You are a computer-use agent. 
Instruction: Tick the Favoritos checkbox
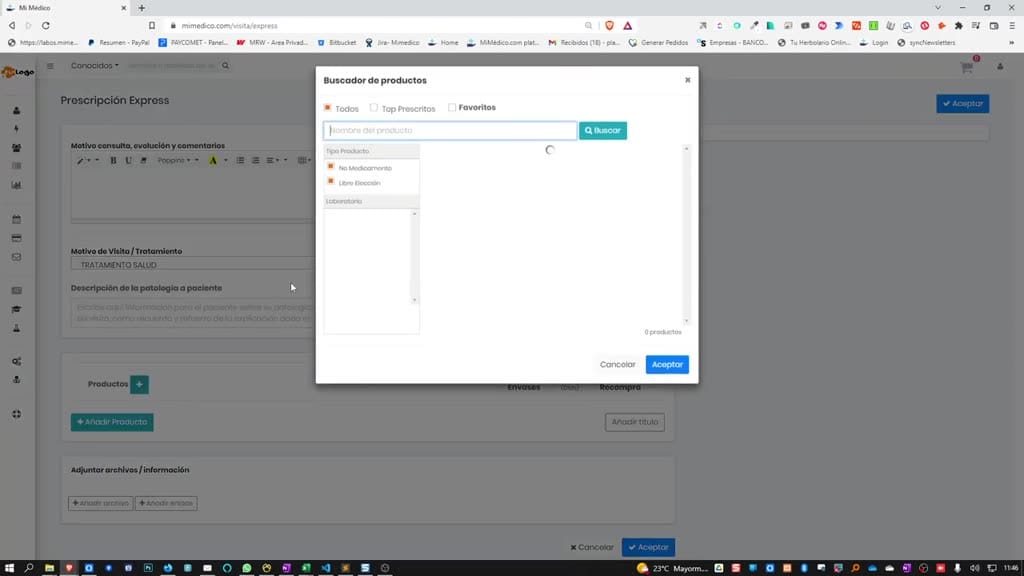coord(452,107)
